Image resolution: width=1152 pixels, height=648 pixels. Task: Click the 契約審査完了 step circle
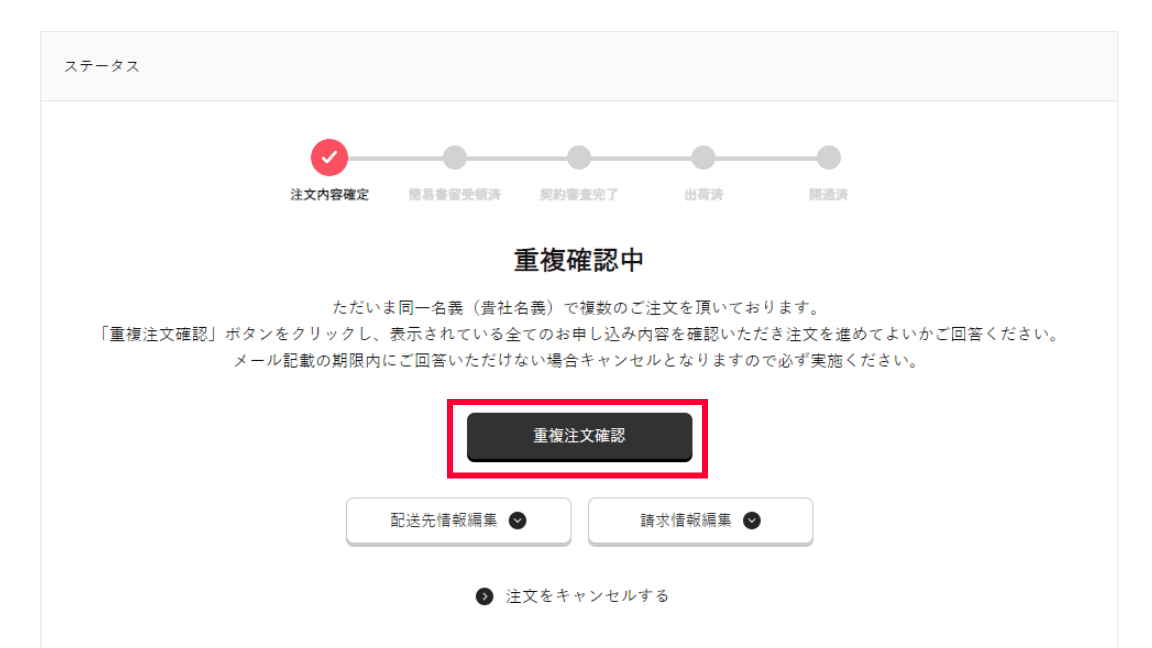(579, 157)
